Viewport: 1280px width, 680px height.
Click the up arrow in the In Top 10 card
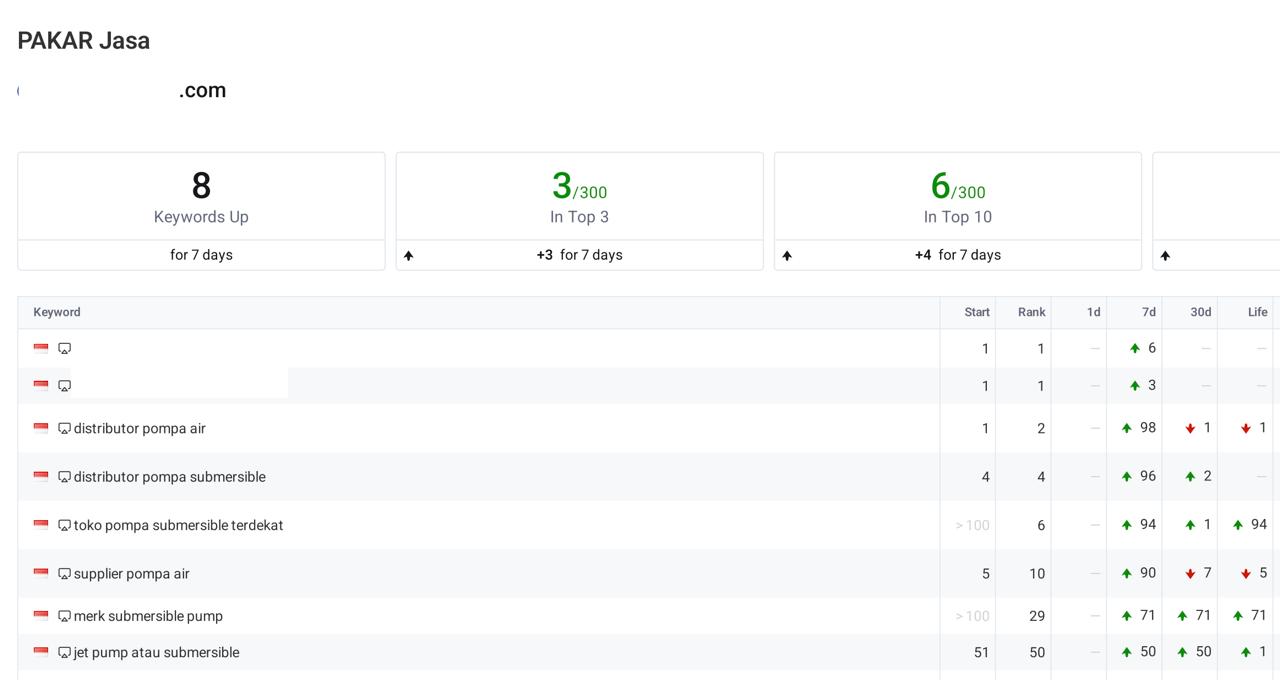pos(787,256)
